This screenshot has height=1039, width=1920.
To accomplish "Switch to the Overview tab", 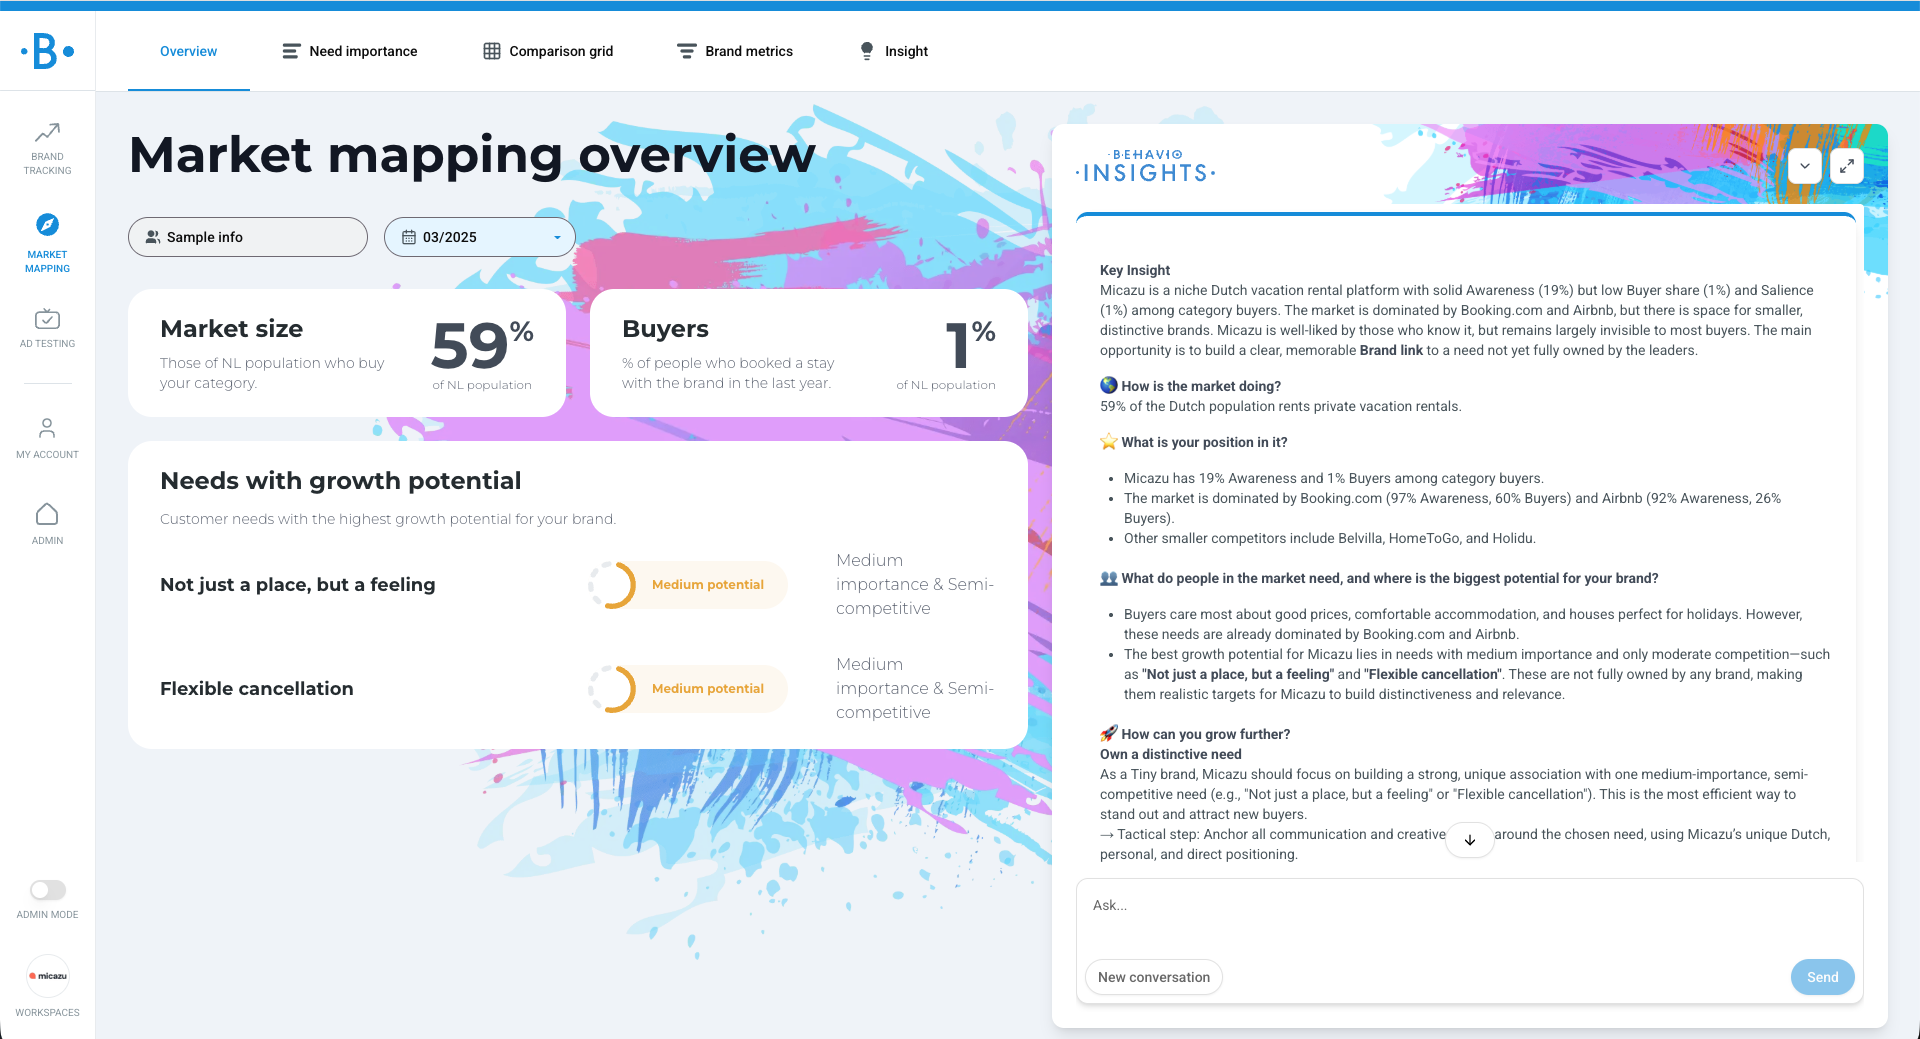I will click(x=188, y=51).
